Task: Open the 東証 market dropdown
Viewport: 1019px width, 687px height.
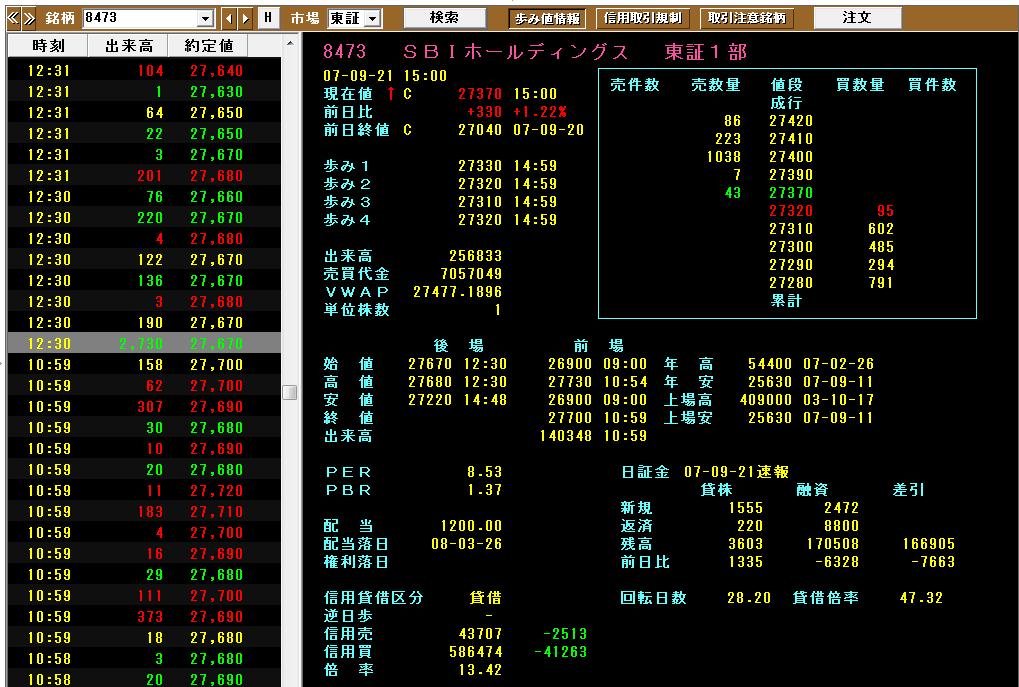Action: click(x=373, y=19)
